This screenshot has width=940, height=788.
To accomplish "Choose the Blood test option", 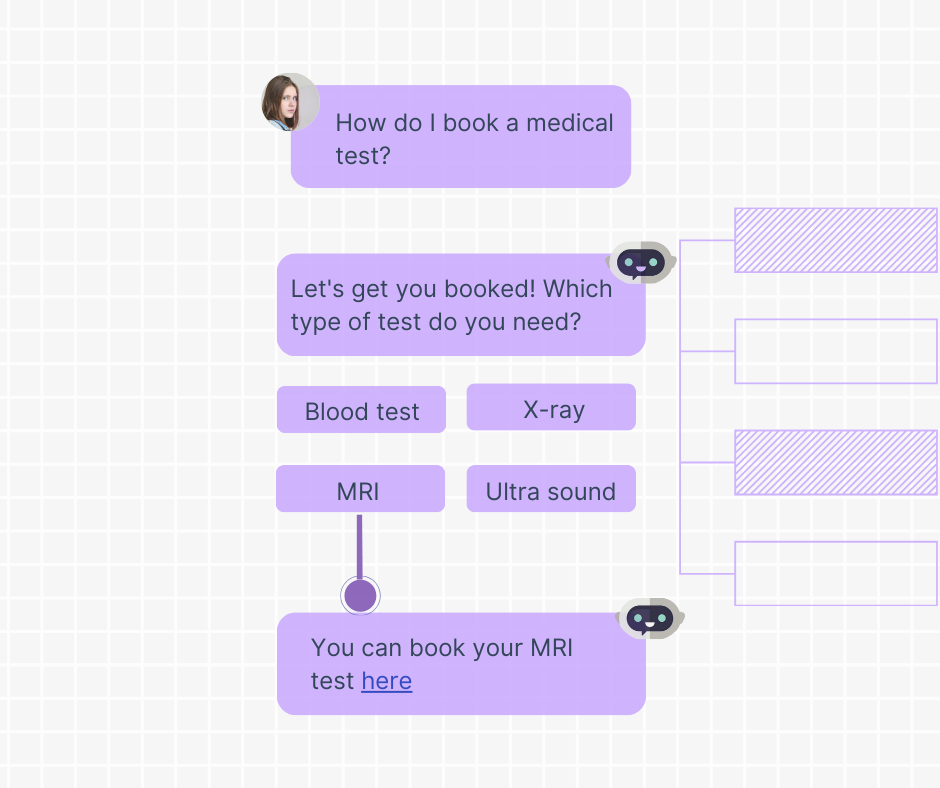I will [x=361, y=410].
